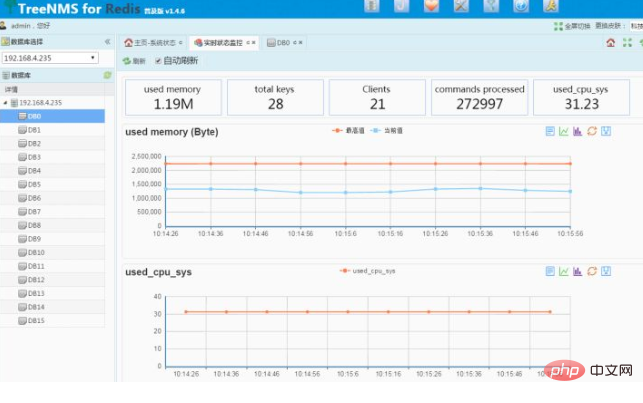The image size is (643, 403).
Task: Save used memory chart as image
Action: tap(606, 131)
